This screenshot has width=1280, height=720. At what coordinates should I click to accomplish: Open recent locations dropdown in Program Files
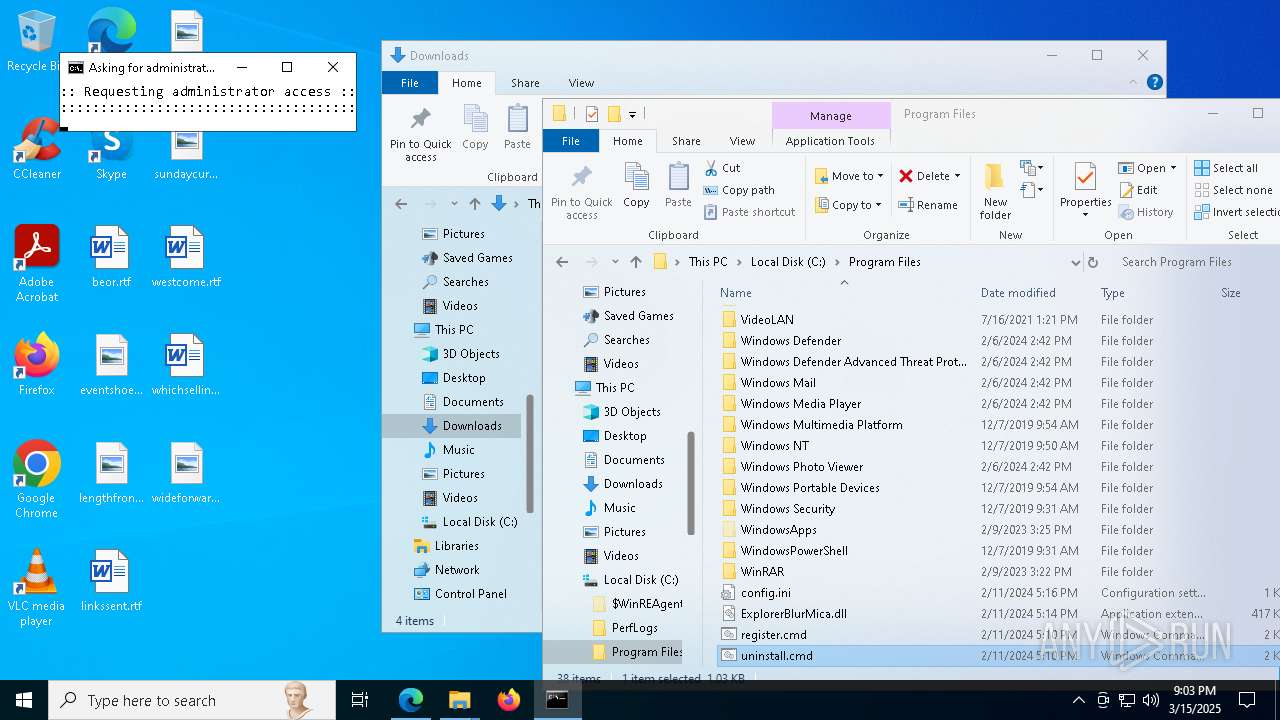pyautogui.click(x=614, y=262)
